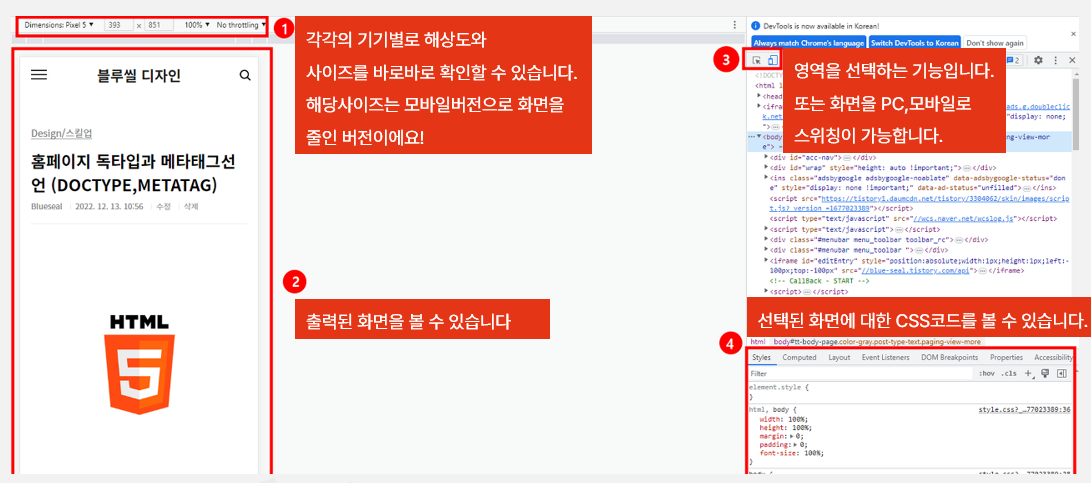Click the rendering emulation paintbrush icon

(x=1045, y=374)
